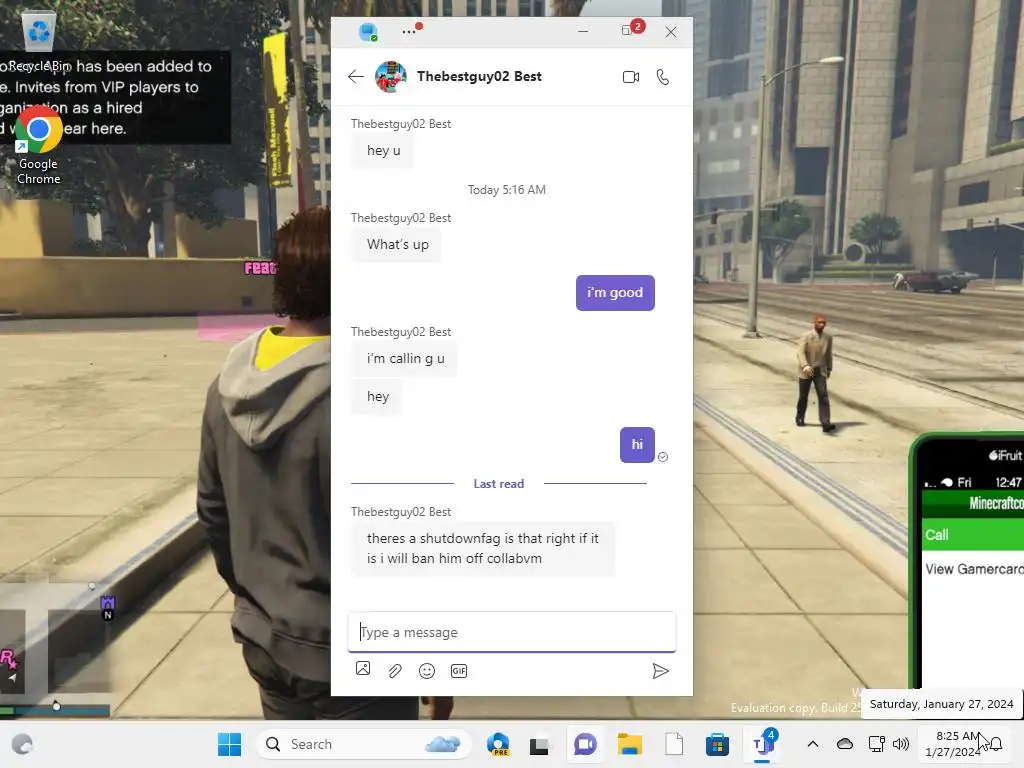Screen dimensions: 1024x768
Task: Select Call on the iFruit phone
Action: click(x=973, y=535)
